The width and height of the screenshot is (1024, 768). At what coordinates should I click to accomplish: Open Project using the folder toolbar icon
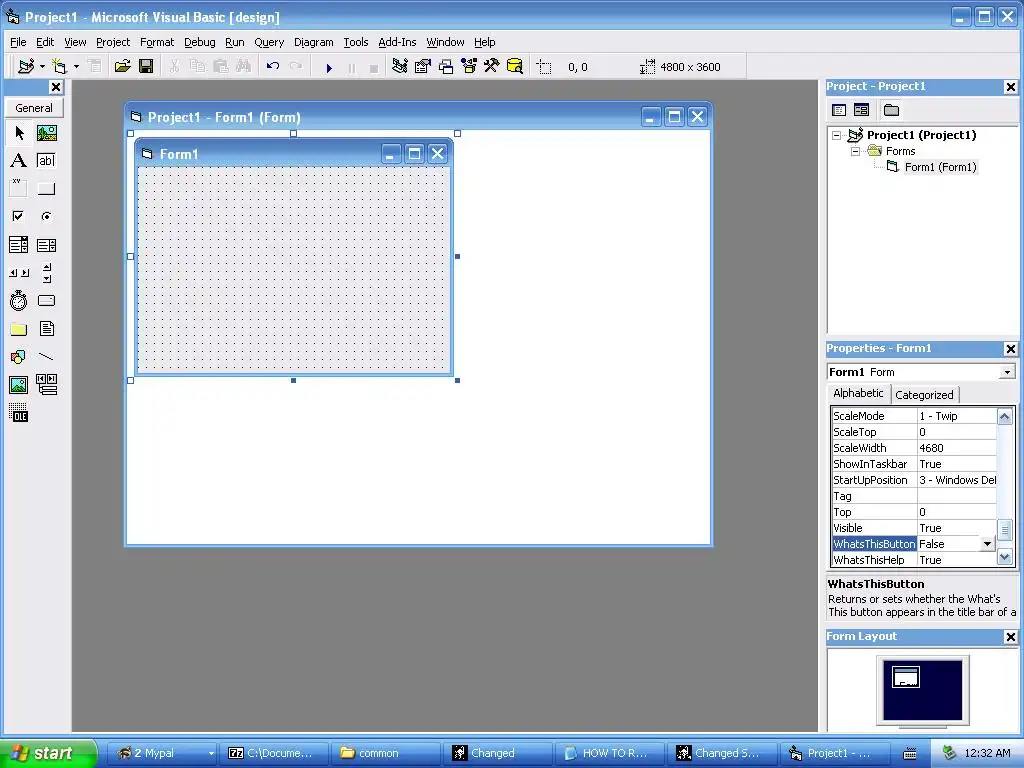pos(122,67)
